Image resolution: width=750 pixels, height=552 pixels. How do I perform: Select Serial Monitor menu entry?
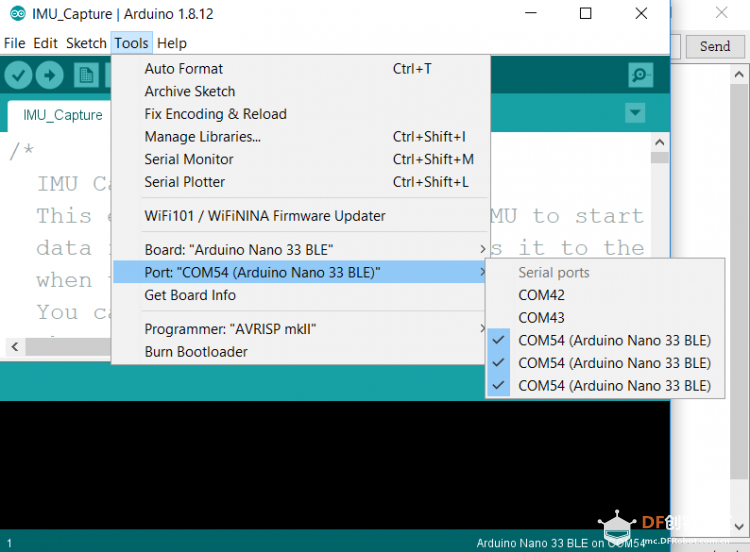300,159
